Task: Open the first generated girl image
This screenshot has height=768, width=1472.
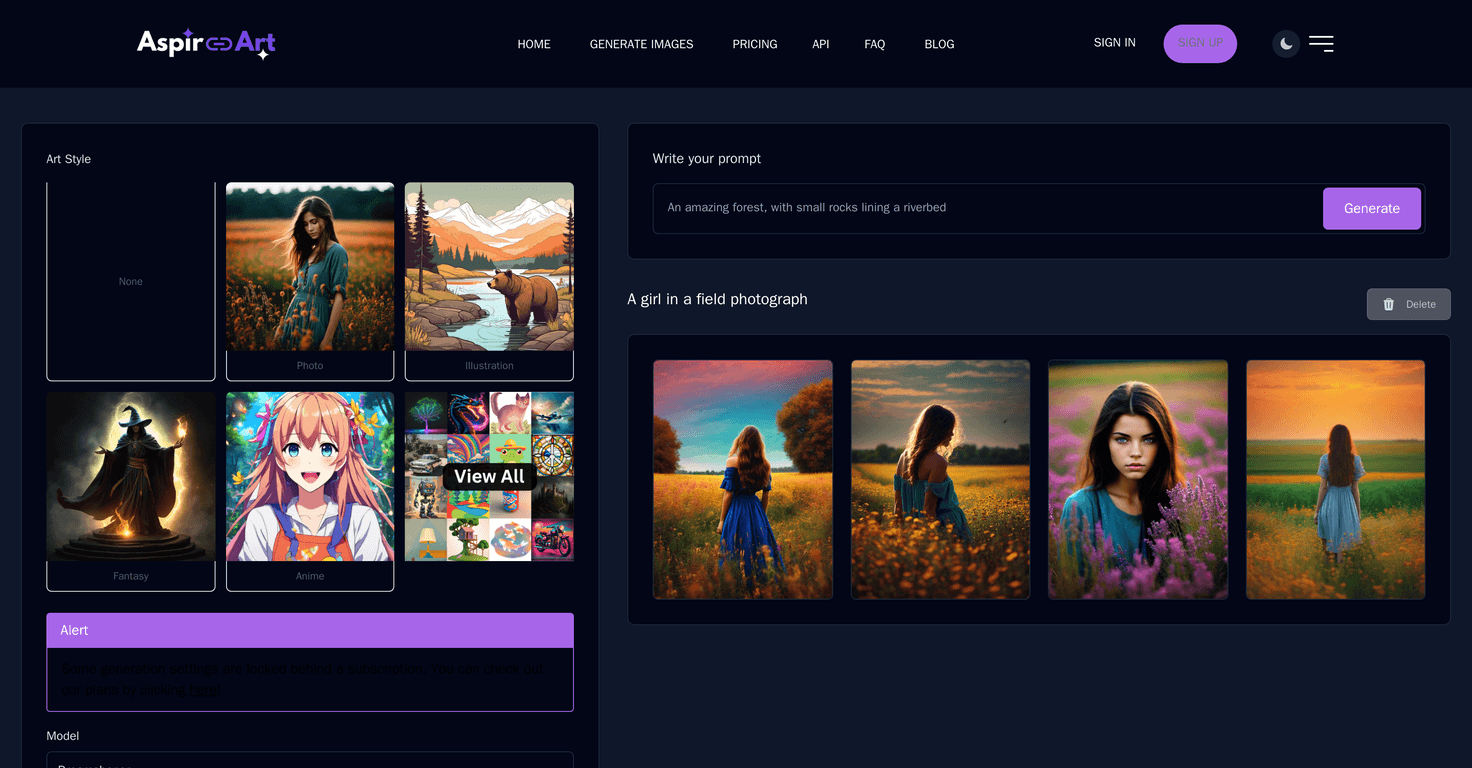Action: (x=742, y=479)
